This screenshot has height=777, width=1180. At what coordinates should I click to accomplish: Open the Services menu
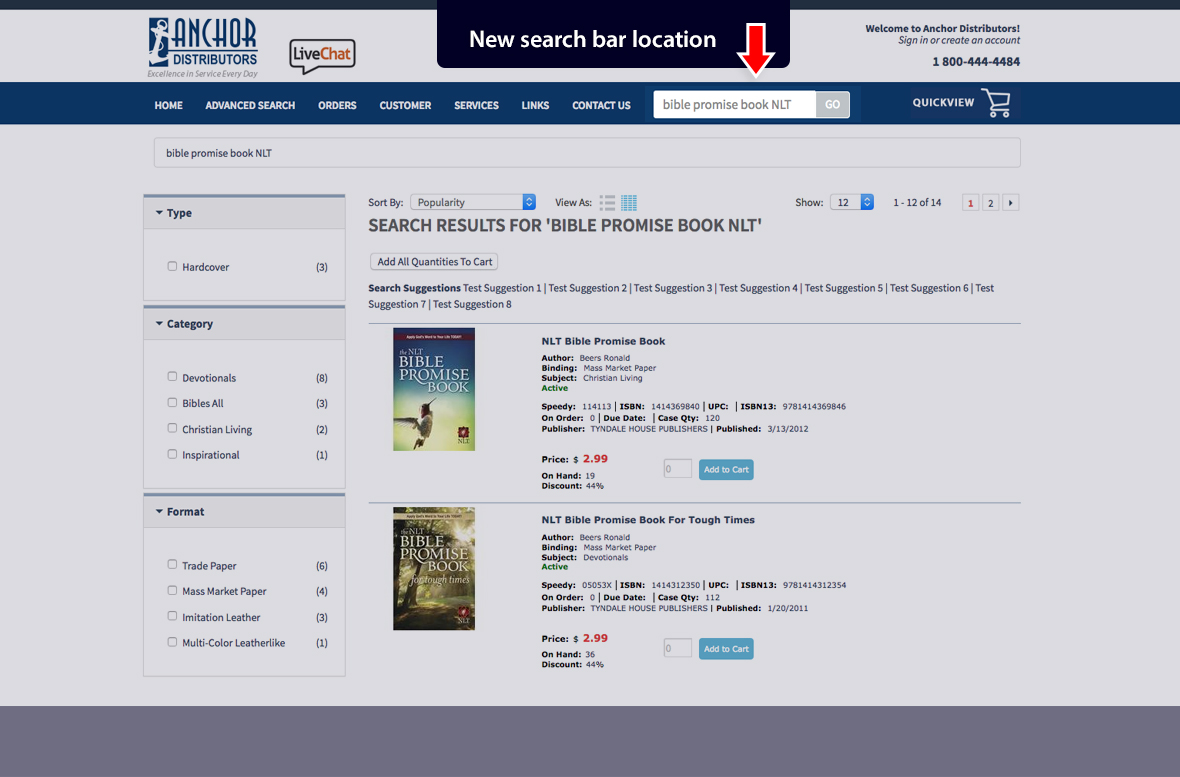(476, 105)
